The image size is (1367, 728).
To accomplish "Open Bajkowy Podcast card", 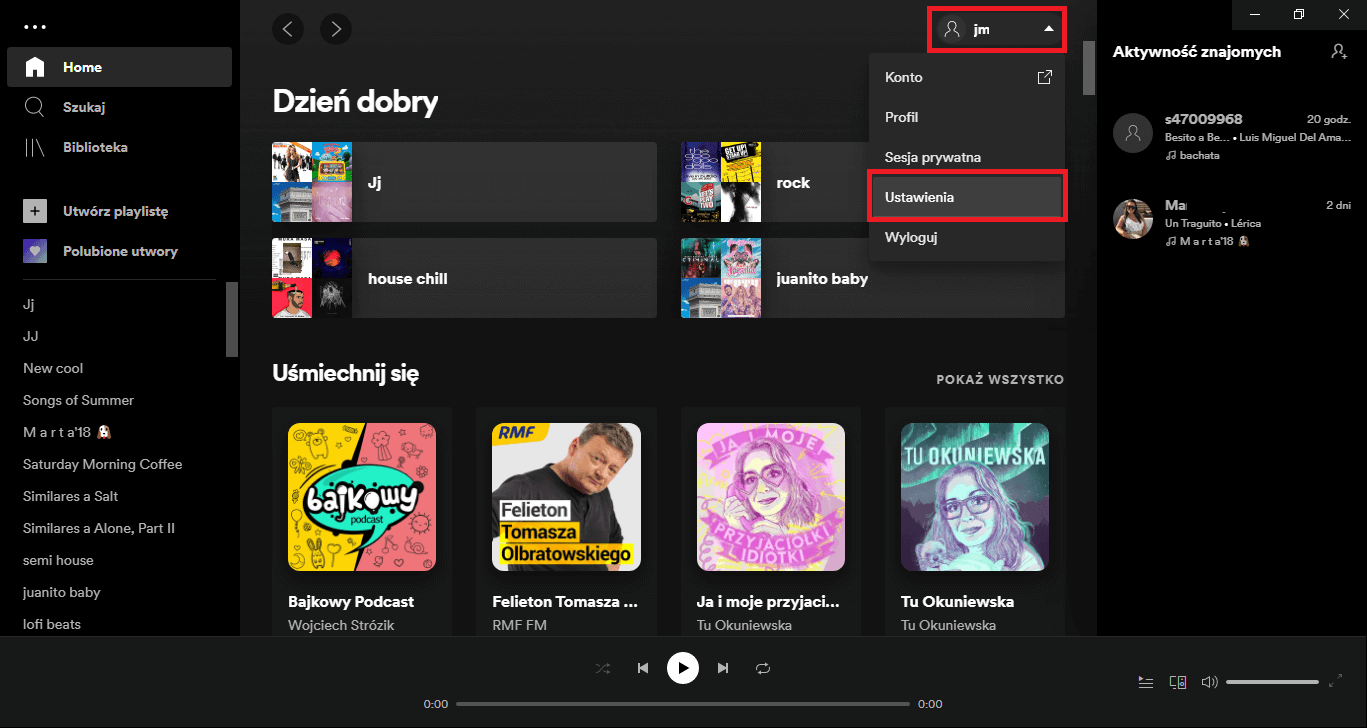I will (362, 520).
